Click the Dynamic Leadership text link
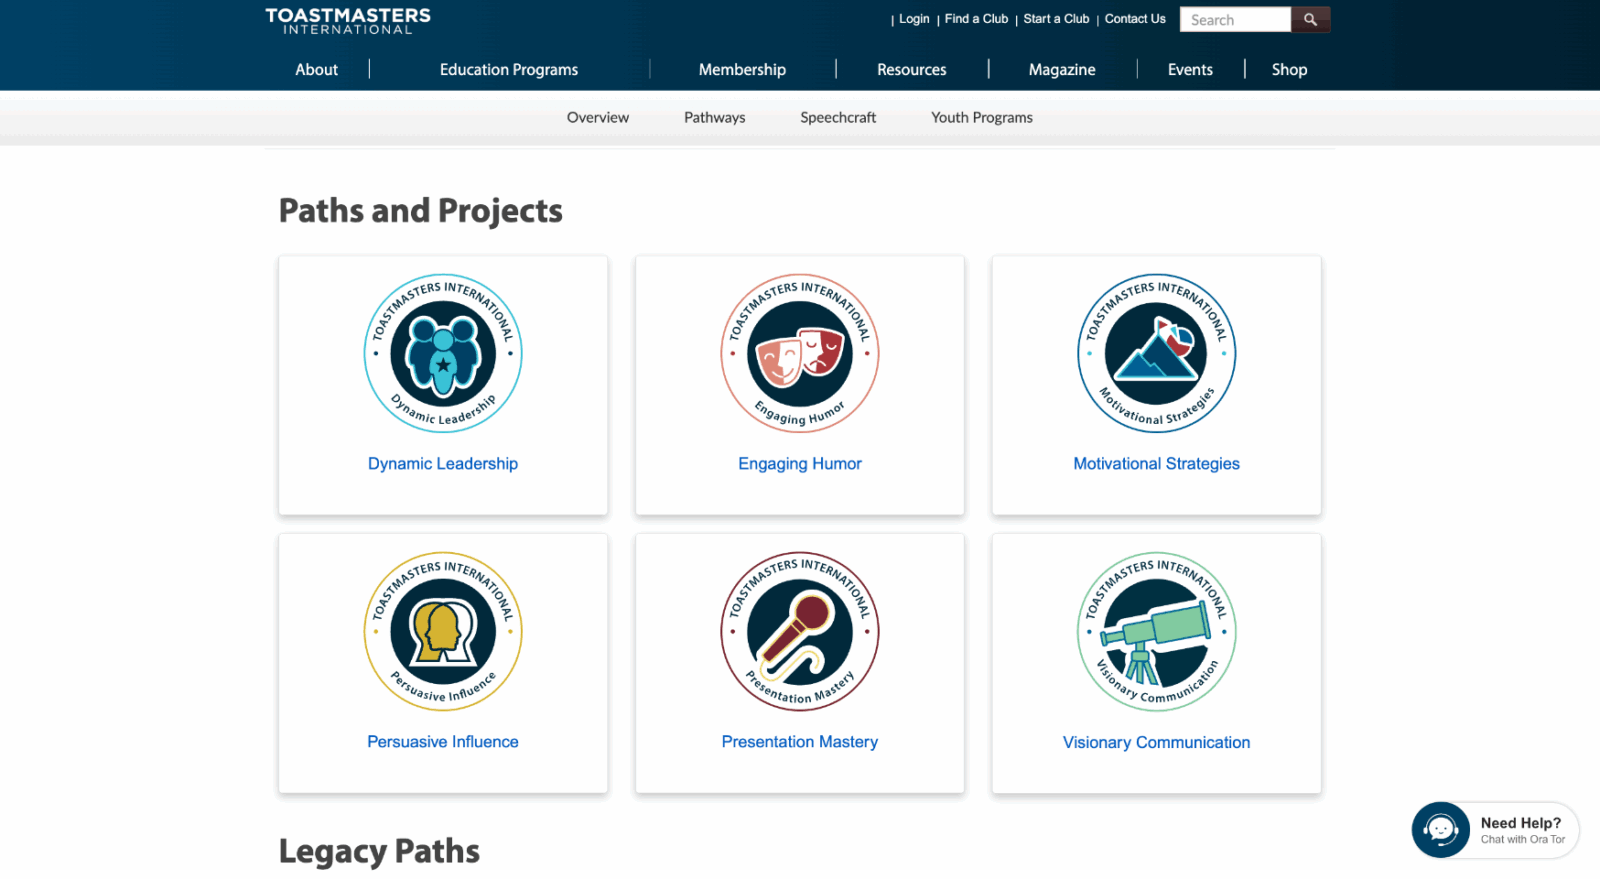This screenshot has height=879, width=1600. point(443,464)
